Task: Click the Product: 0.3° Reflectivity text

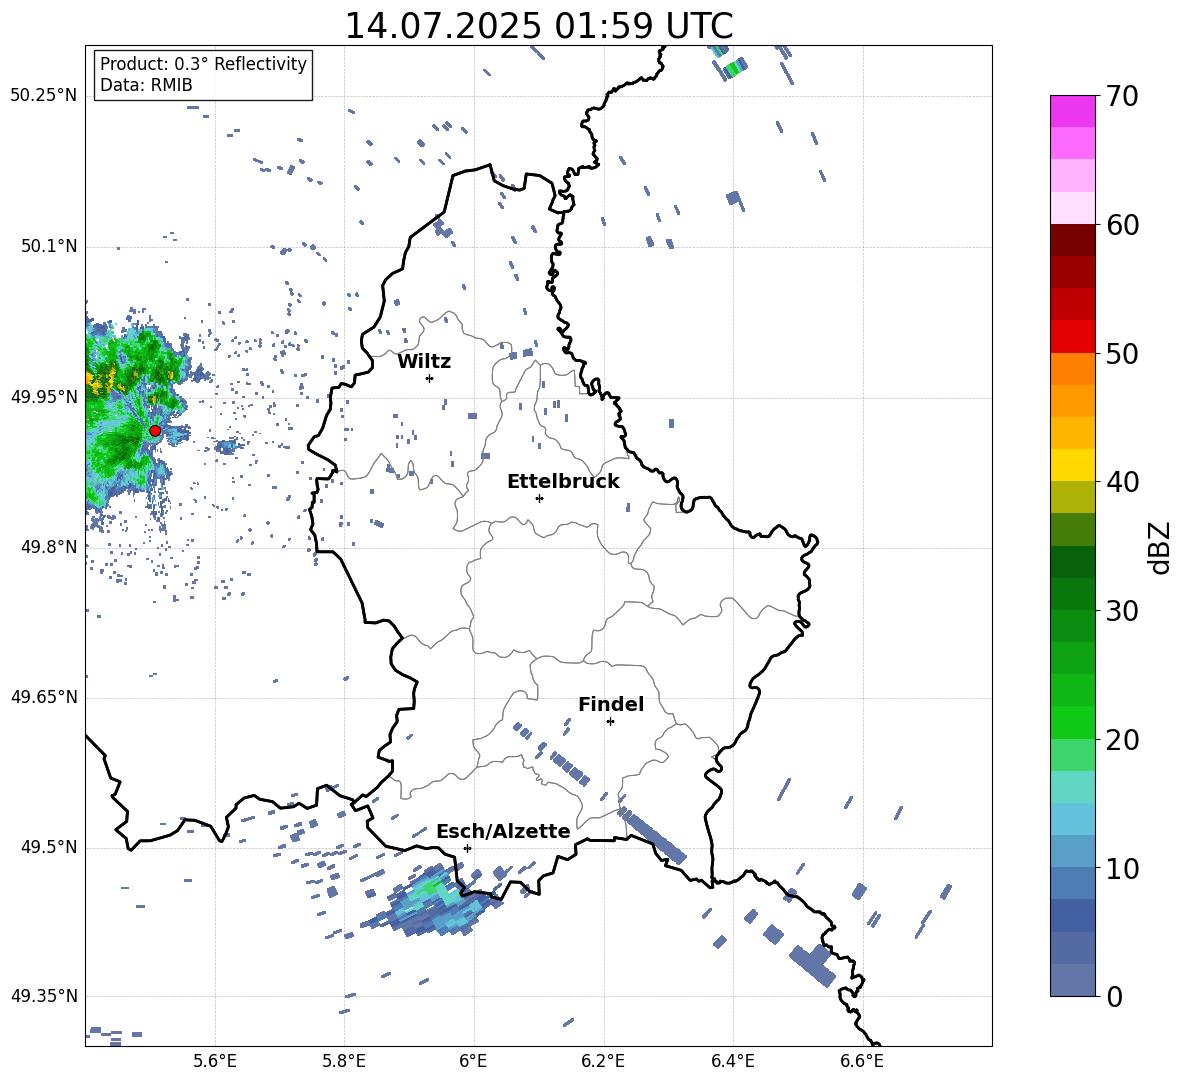Action: [203, 64]
